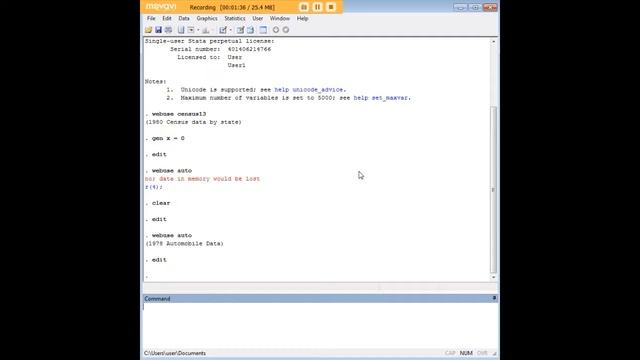This screenshot has height=360, width=640.
Task: Take a screenshot with the Movavi recorder icon
Action: 304,7
